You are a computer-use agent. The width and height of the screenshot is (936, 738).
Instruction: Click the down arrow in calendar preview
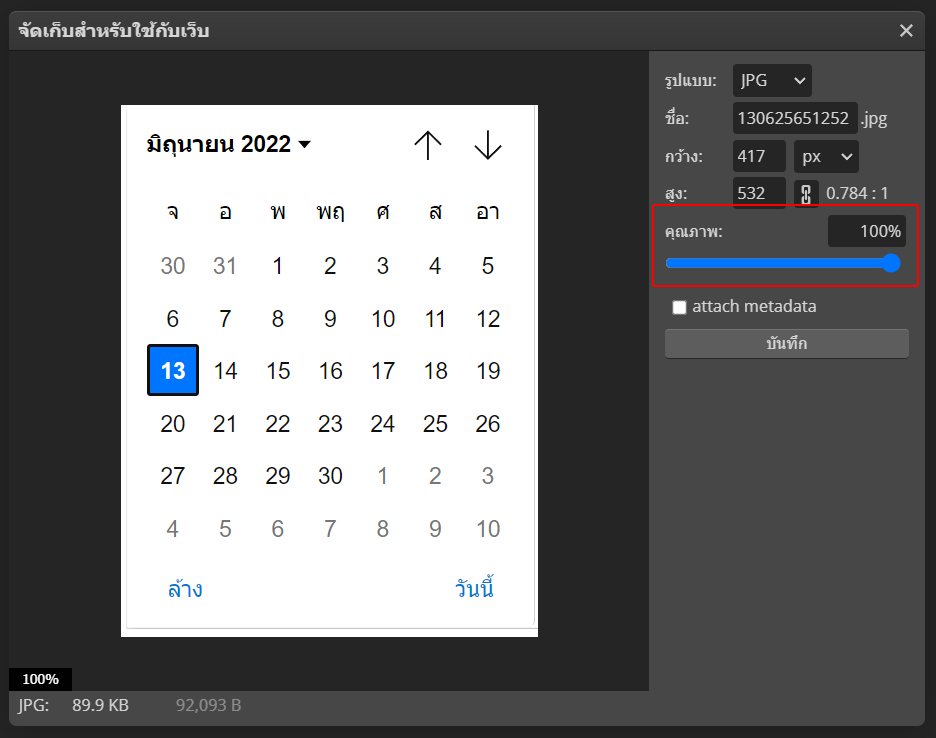point(487,145)
